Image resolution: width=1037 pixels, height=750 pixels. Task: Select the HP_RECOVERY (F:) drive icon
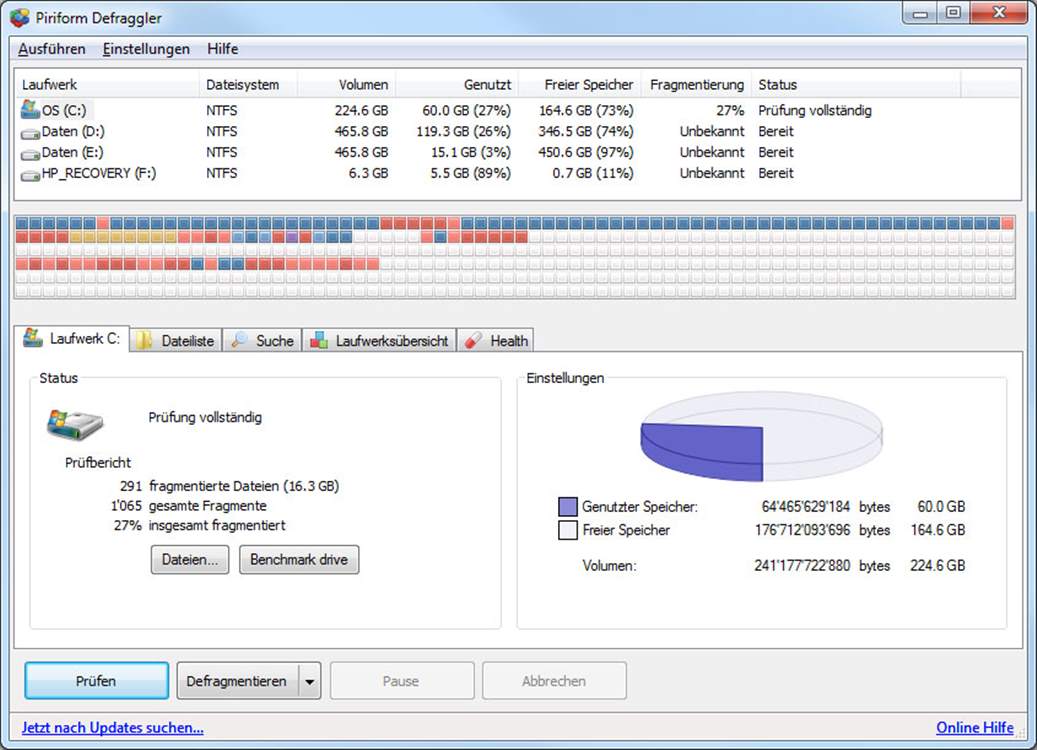pyautogui.click(x=30, y=175)
